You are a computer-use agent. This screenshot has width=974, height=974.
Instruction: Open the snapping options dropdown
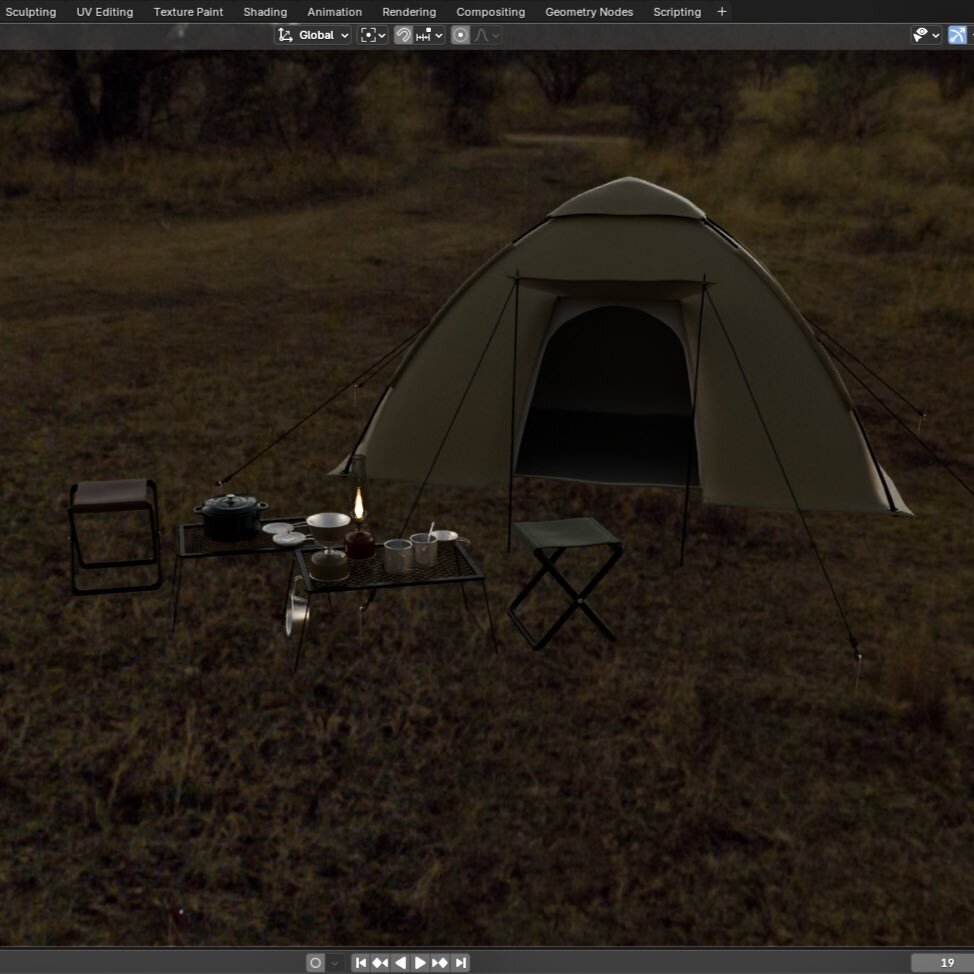coord(429,35)
